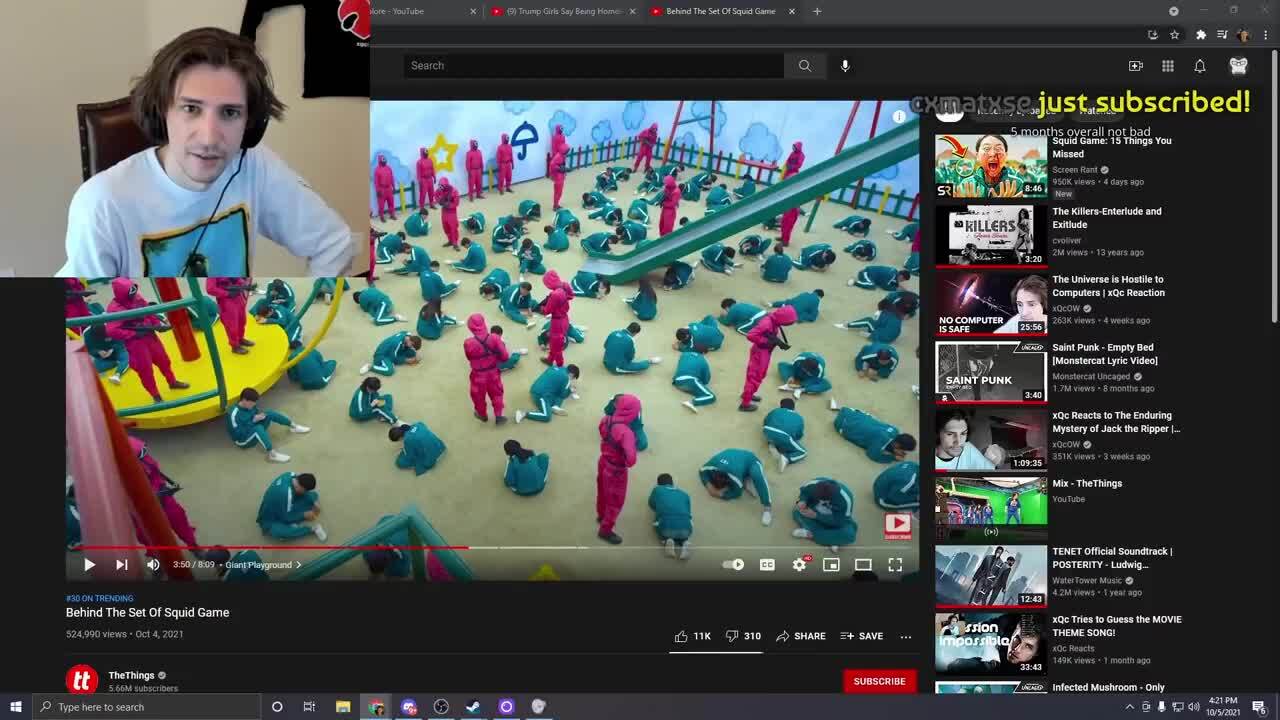The image size is (1280, 720).
Task: Open the YouTube Create video icon
Action: point(1136,66)
